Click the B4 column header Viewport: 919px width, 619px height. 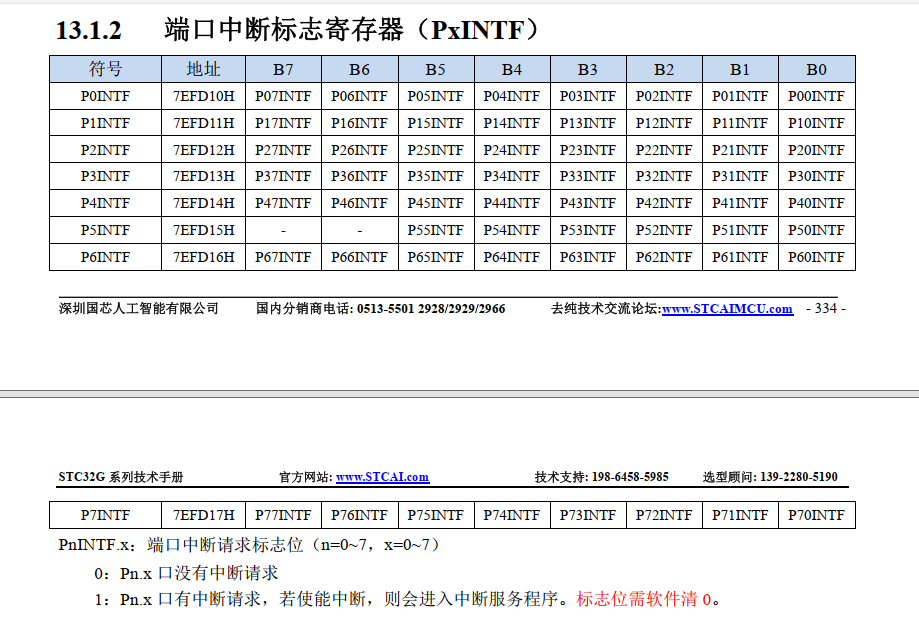coord(512,69)
